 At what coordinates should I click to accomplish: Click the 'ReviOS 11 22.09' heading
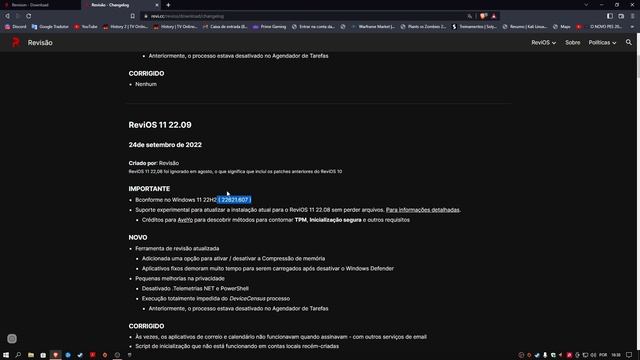(160, 125)
